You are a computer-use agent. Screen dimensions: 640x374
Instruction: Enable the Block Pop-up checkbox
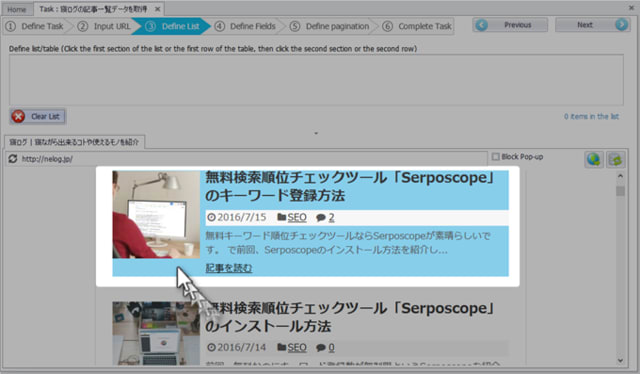pyautogui.click(x=496, y=157)
